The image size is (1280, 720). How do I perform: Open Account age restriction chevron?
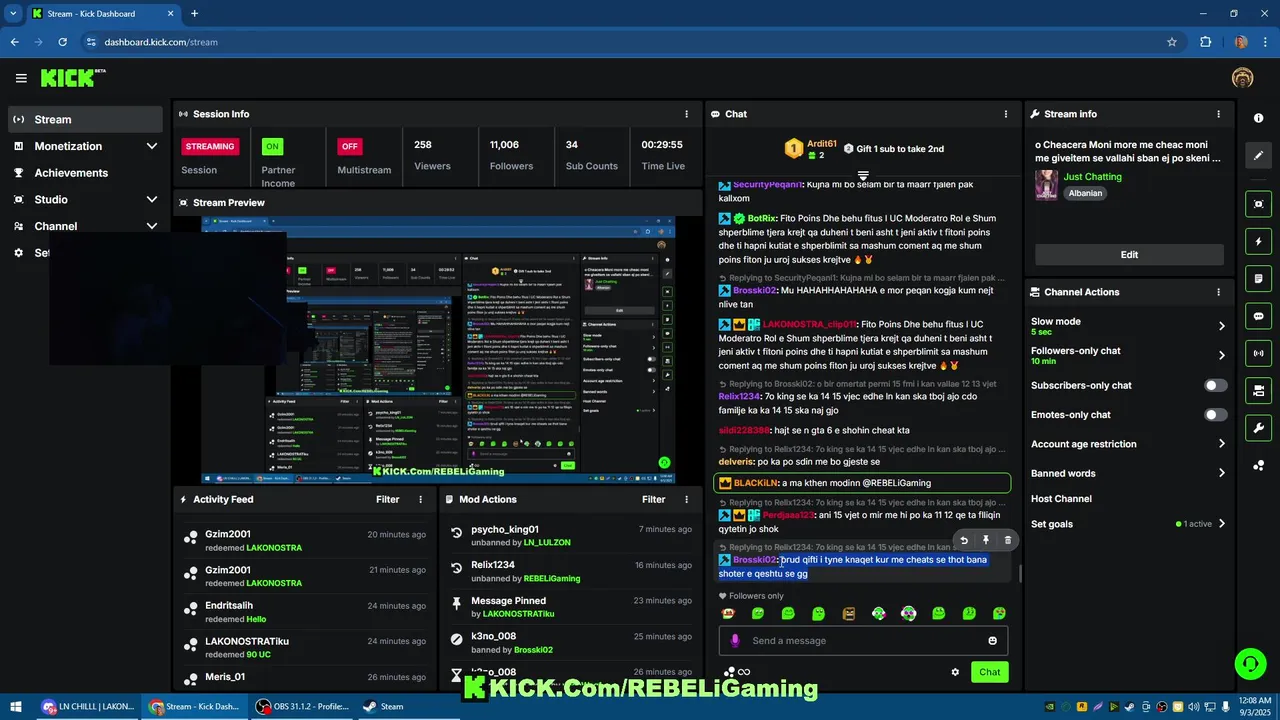tap(1221, 444)
